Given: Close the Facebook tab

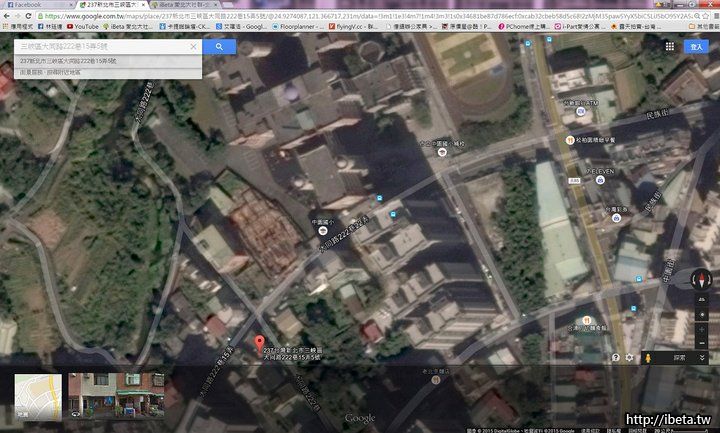Looking at the screenshot, I should [x=71, y=5].
